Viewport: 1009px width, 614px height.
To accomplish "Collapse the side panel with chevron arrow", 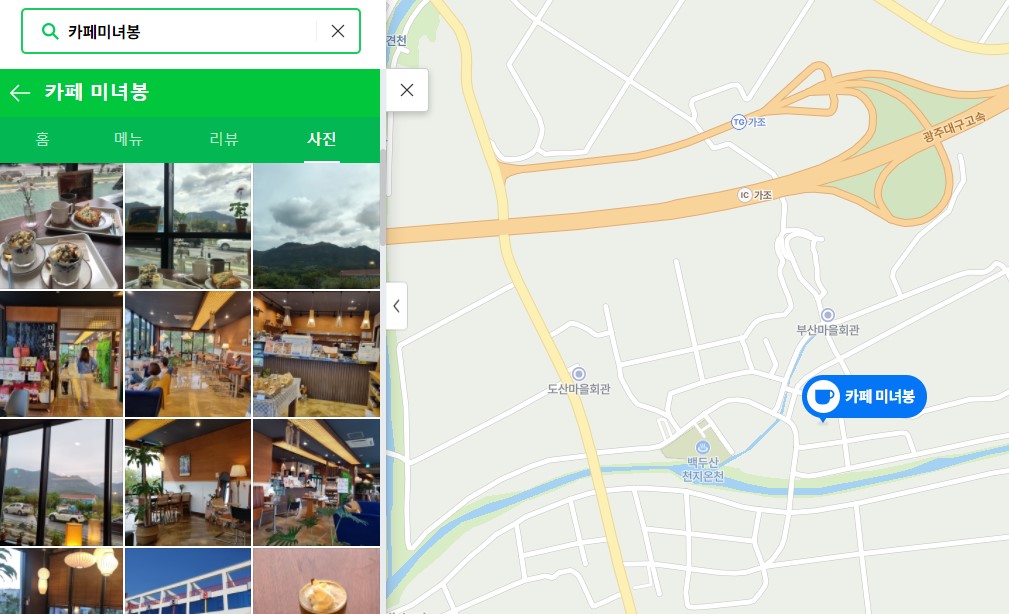I will [x=396, y=306].
